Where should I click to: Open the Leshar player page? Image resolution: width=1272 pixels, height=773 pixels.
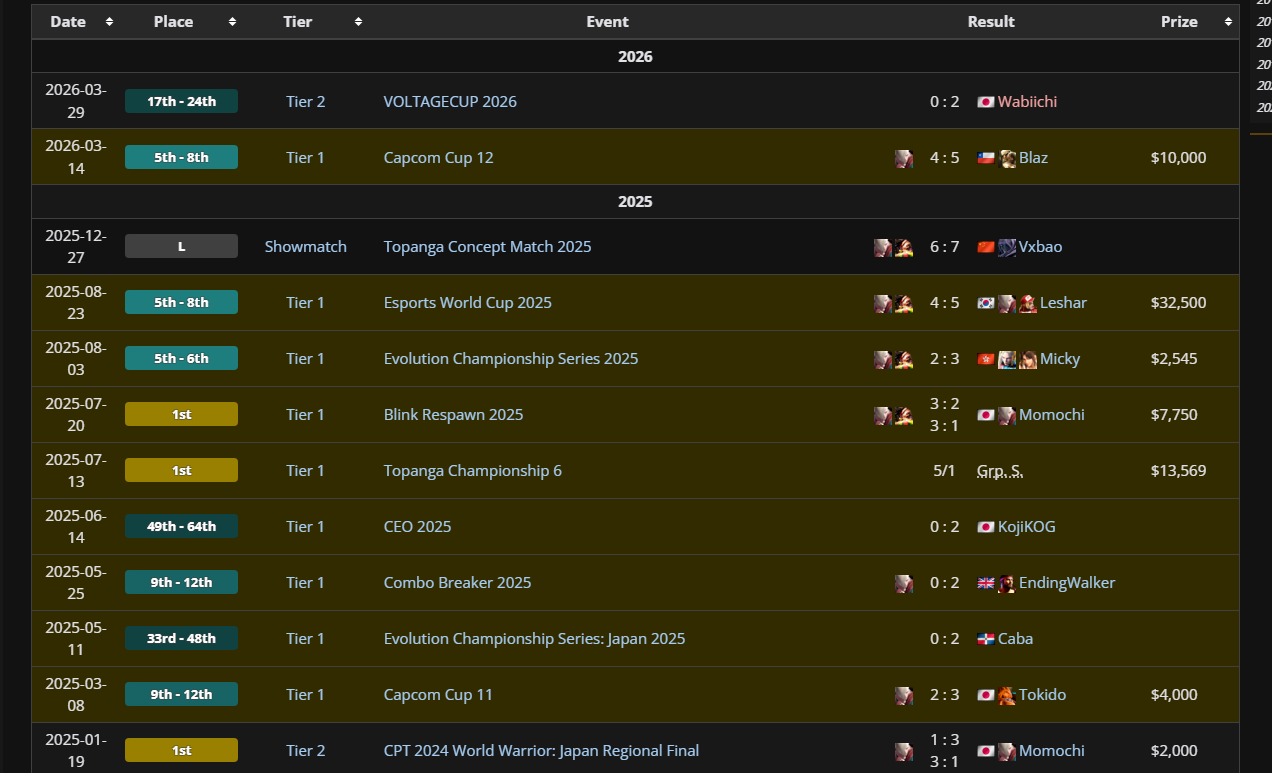(x=1063, y=303)
